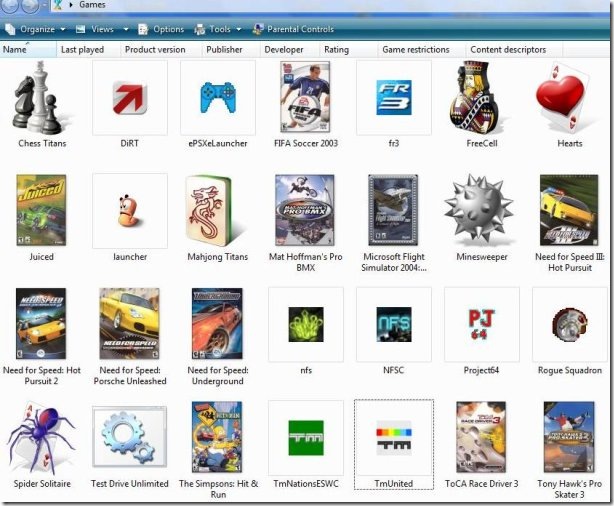Sort by the Name column header
Image resolution: width=614 pixels, height=506 pixels.
[28, 50]
